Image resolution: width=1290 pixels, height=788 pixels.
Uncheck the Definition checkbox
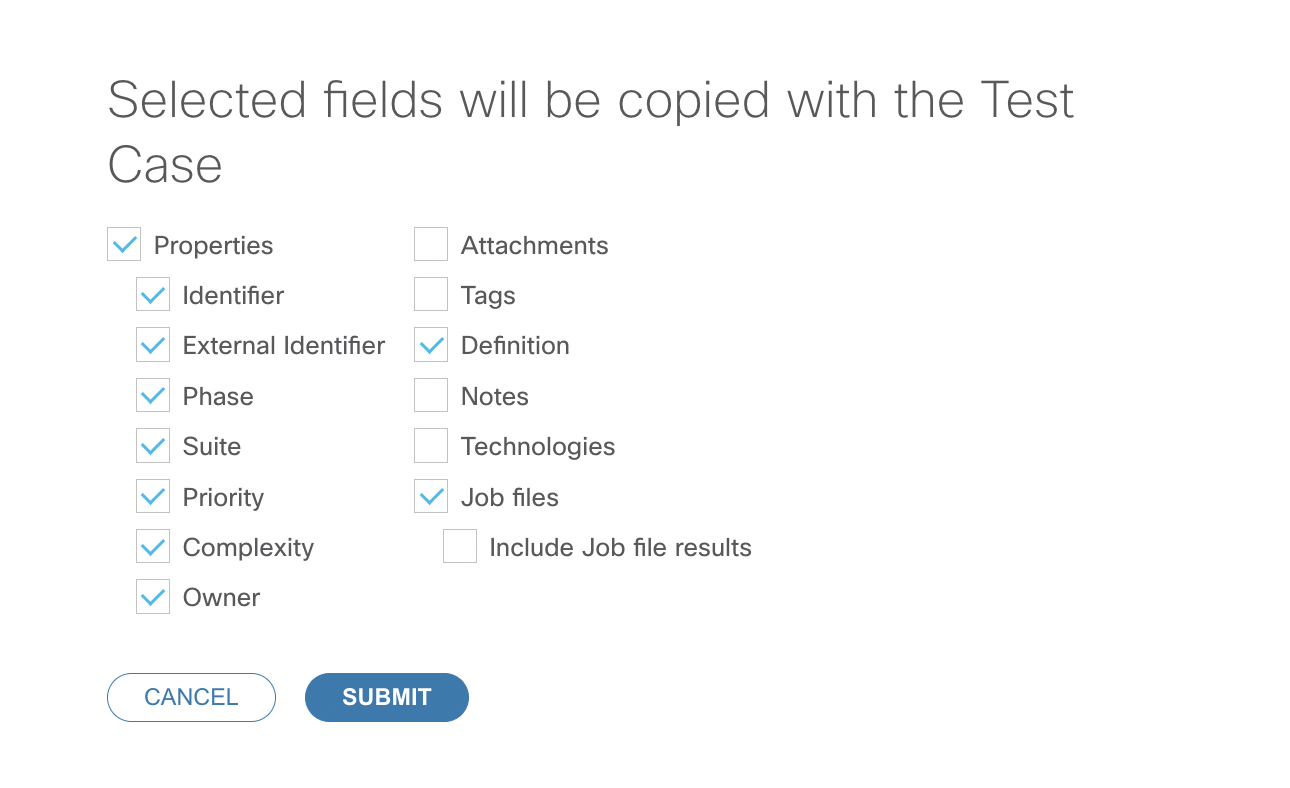[x=431, y=345]
